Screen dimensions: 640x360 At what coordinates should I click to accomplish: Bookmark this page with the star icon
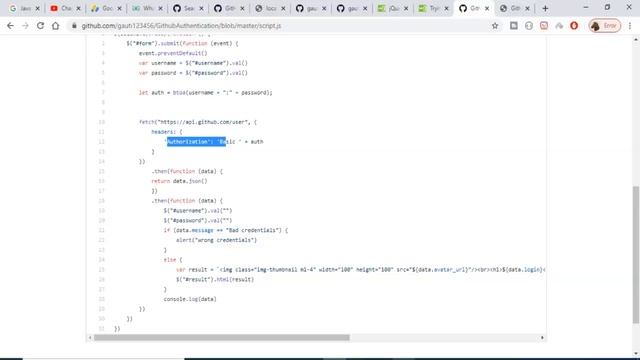point(495,26)
